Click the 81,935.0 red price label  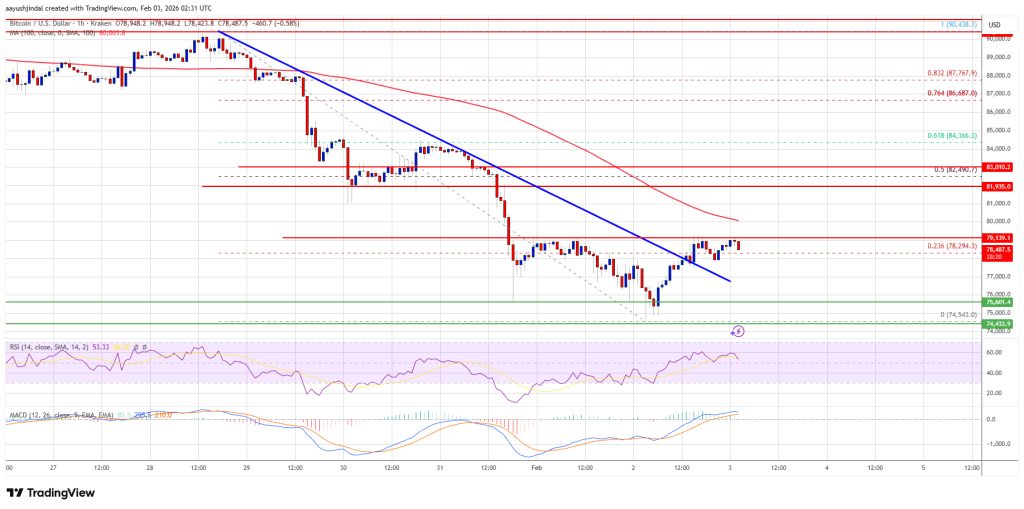(998, 187)
